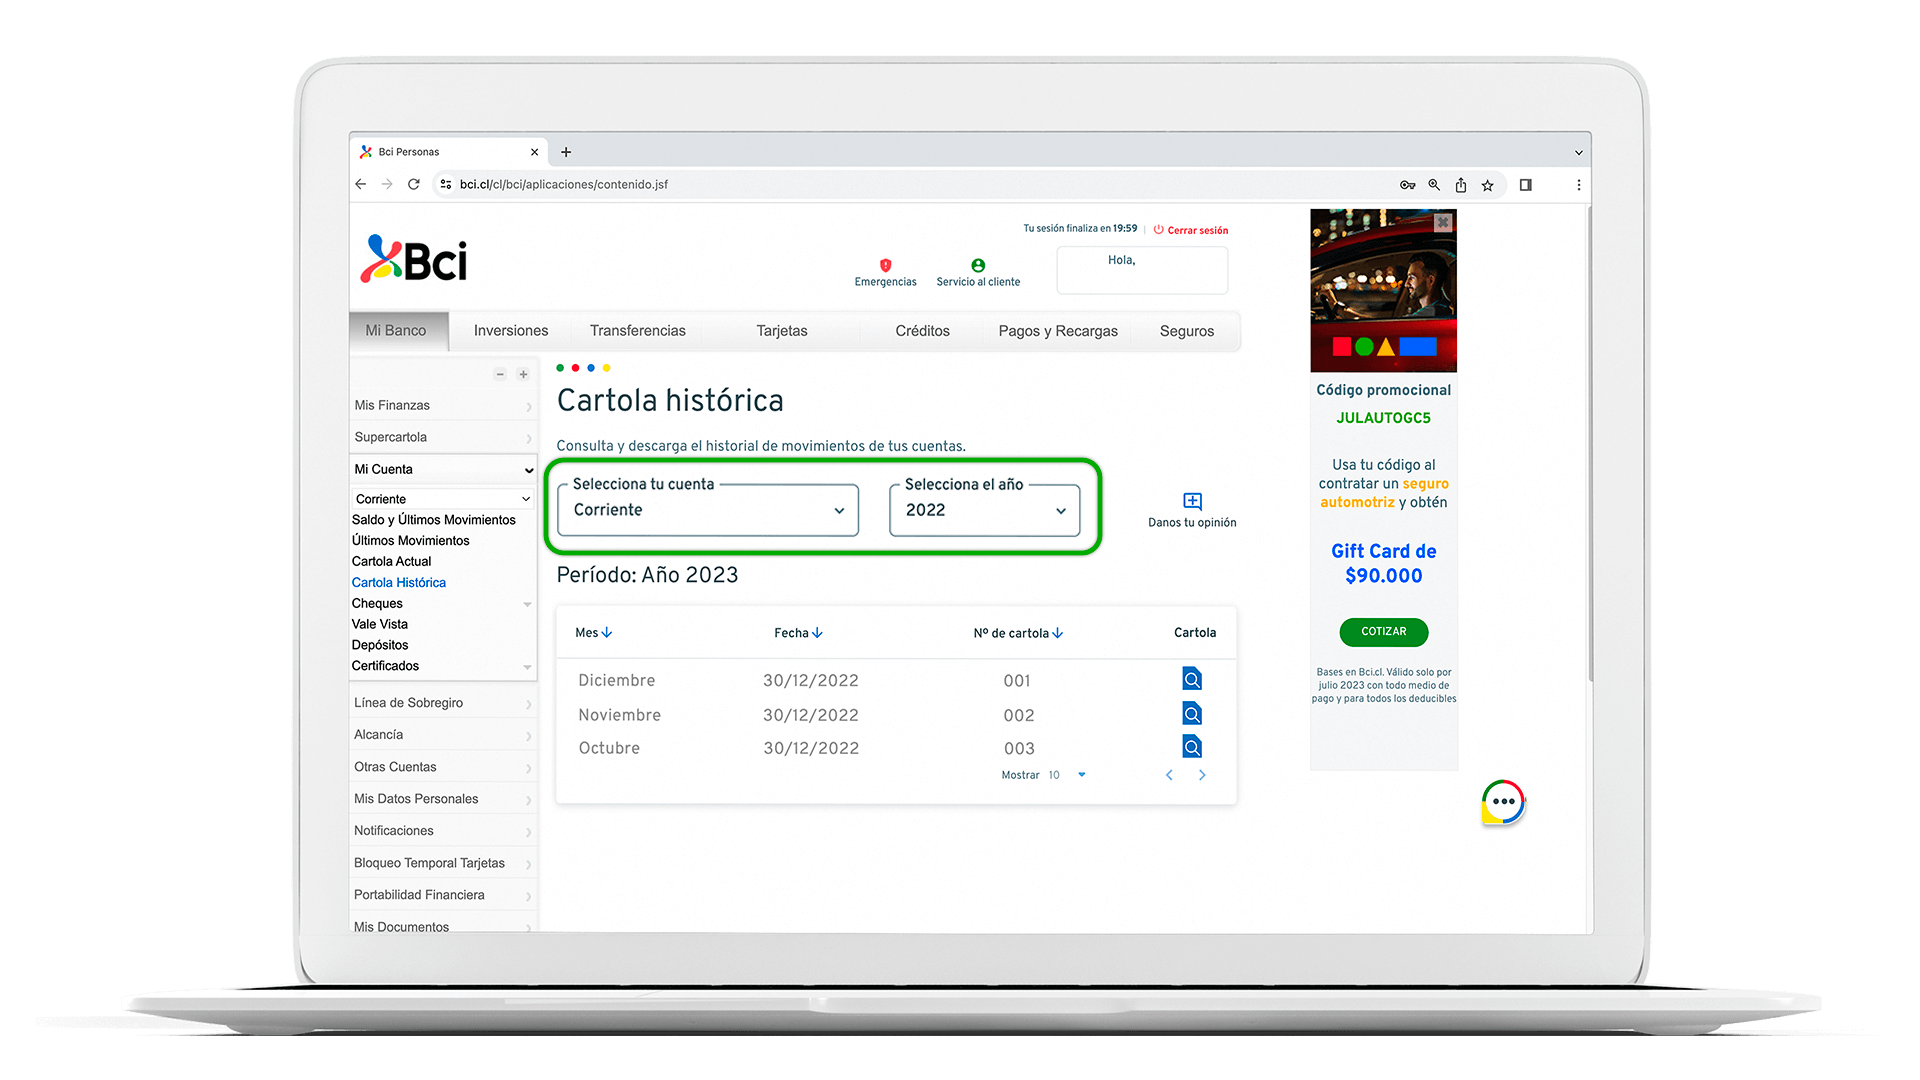
Task: Click the Cerrar sesión link
Action: [1196, 230]
